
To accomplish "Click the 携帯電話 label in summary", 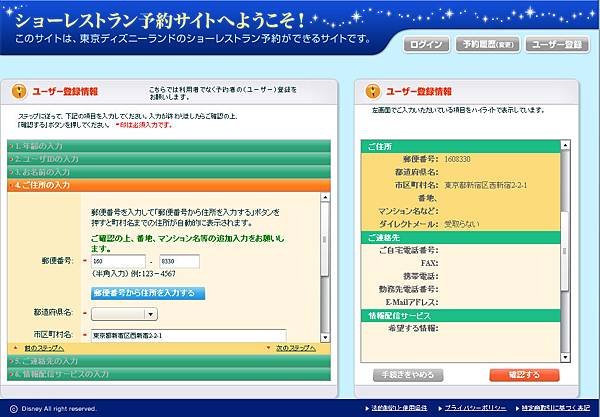I will 421,276.
